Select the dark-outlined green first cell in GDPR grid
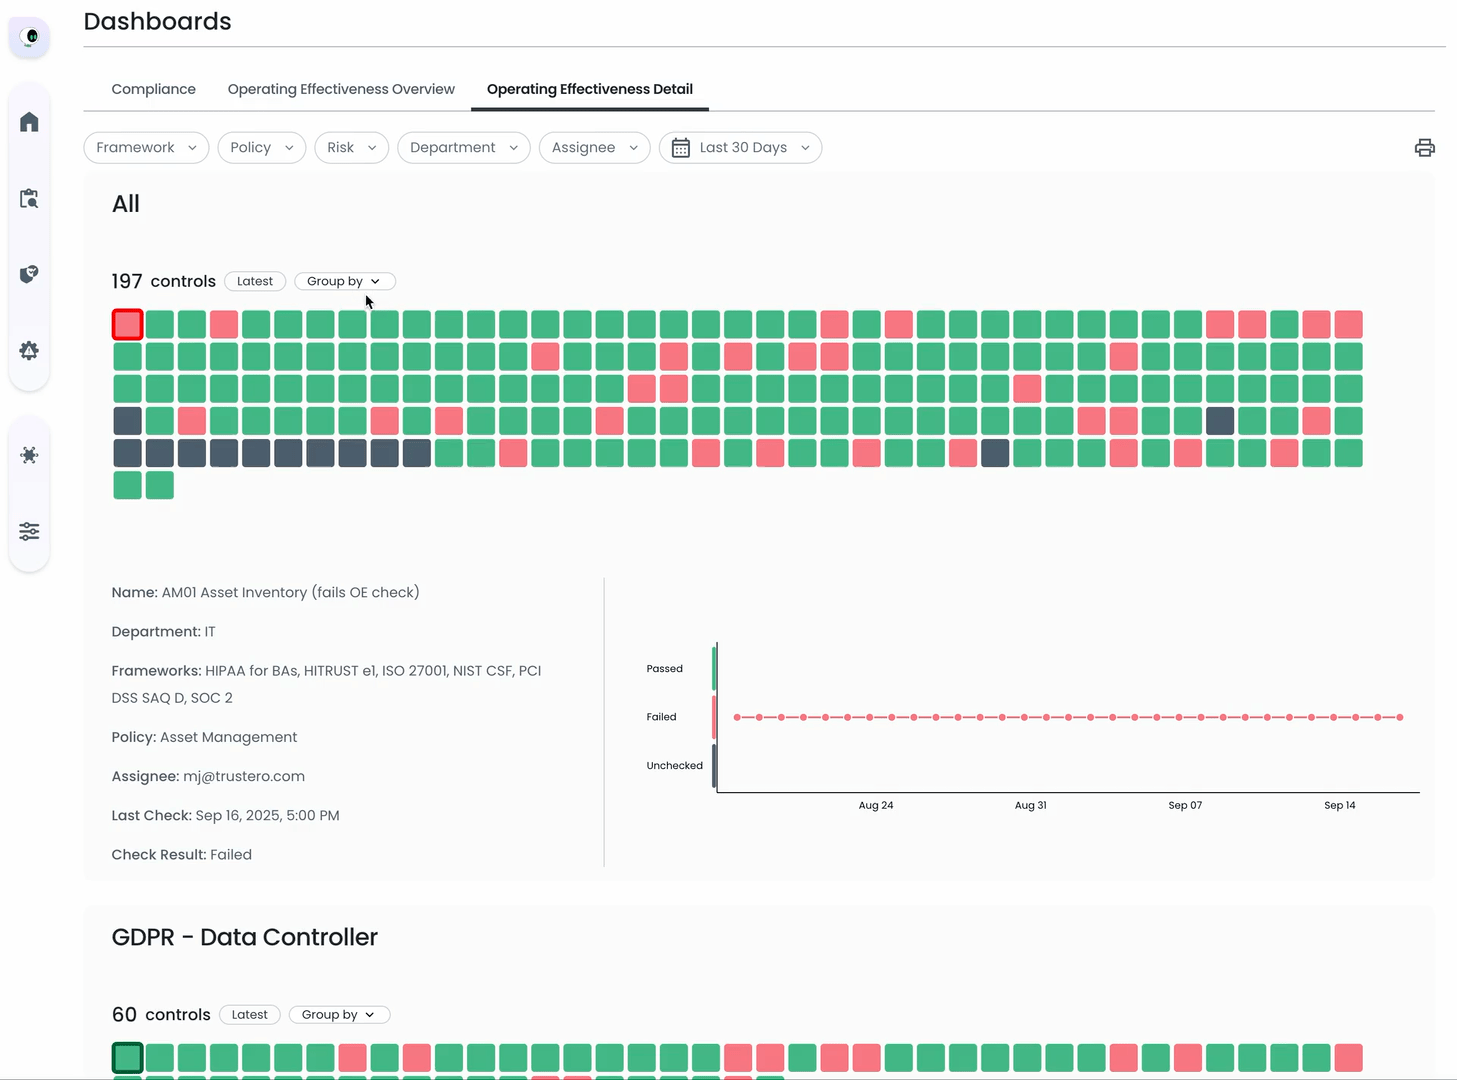The image size is (1457, 1080). pyautogui.click(x=127, y=1058)
